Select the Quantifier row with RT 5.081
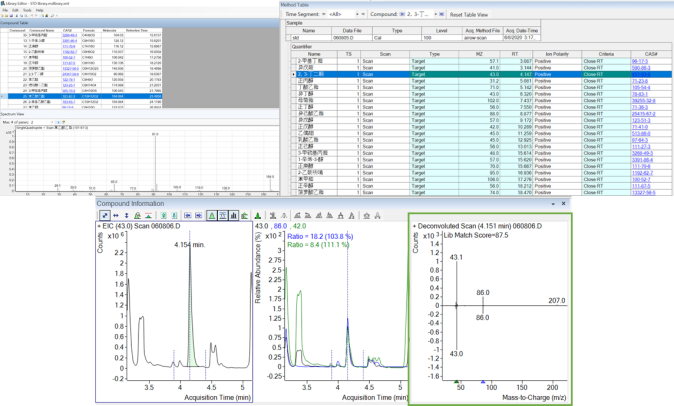674x406 pixels. pos(481,81)
